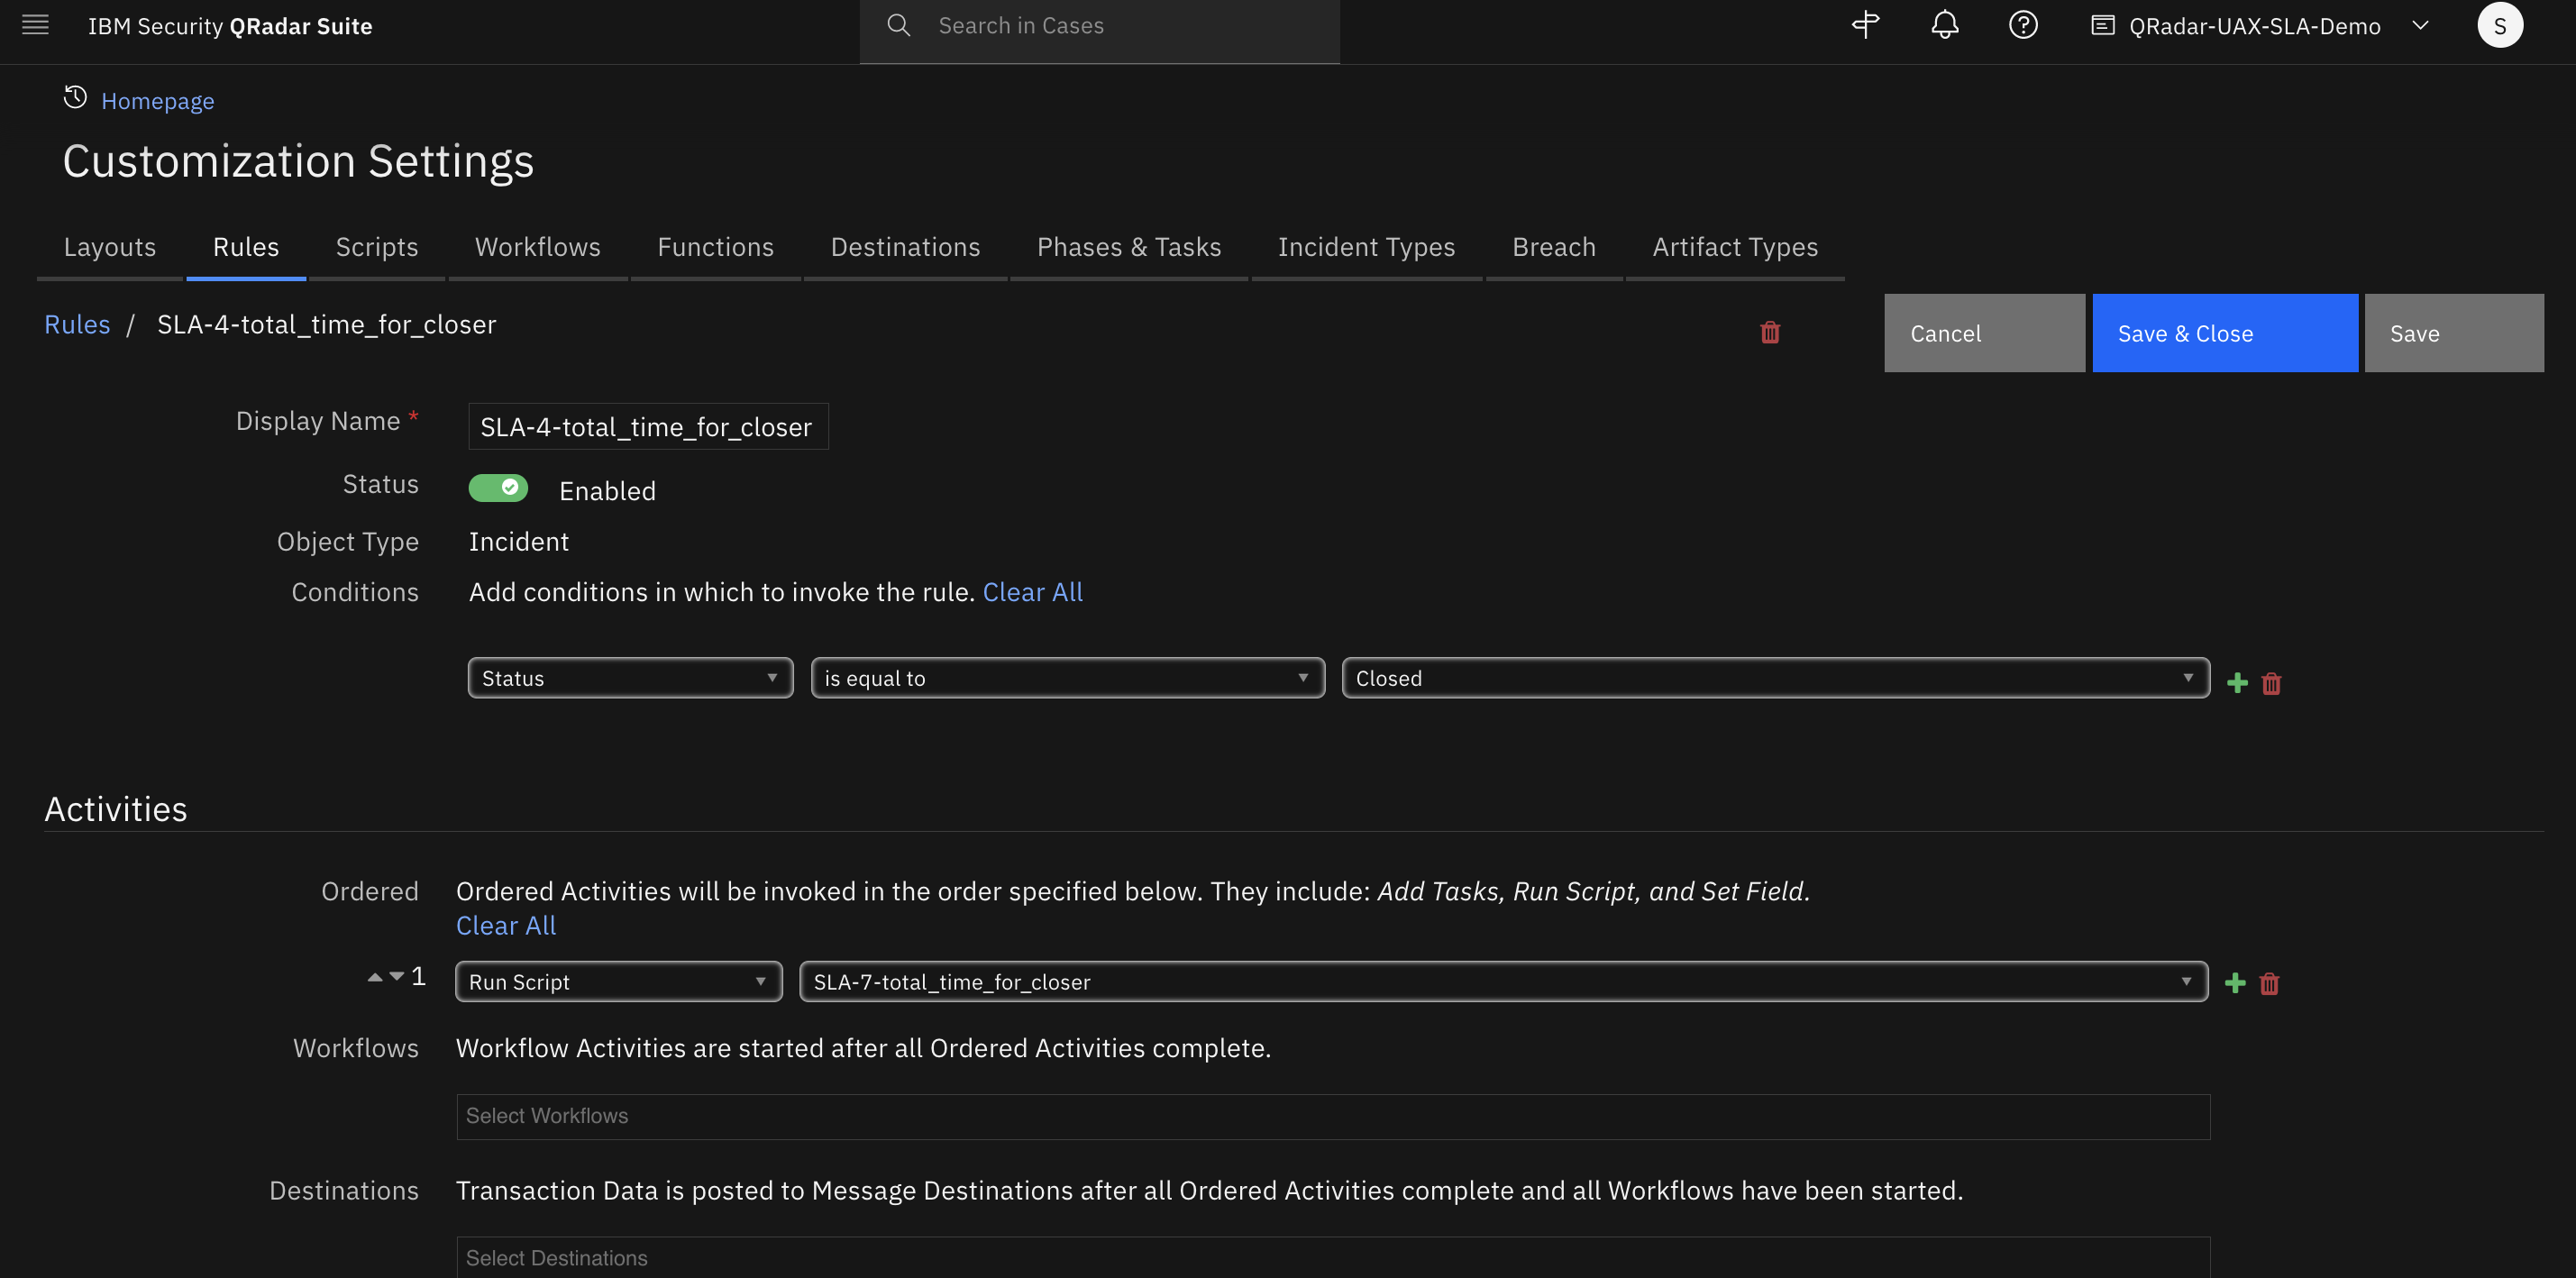Viewport: 2576px width, 1278px height.
Task: Delete the SLA-4 rule via trash icon
Action: (1770, 332)
